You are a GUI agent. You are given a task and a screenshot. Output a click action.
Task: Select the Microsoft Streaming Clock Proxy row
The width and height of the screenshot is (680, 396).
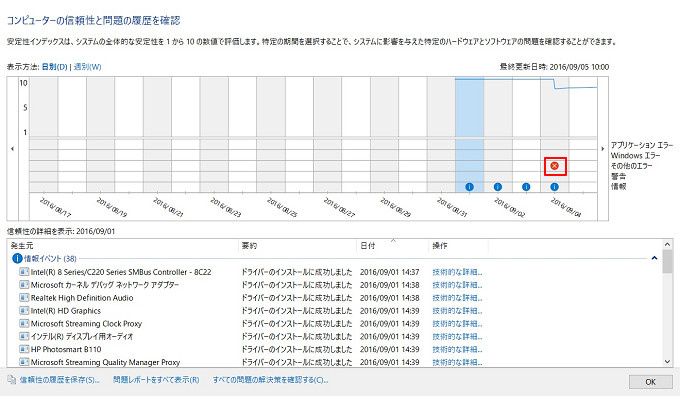coord(335,324)
